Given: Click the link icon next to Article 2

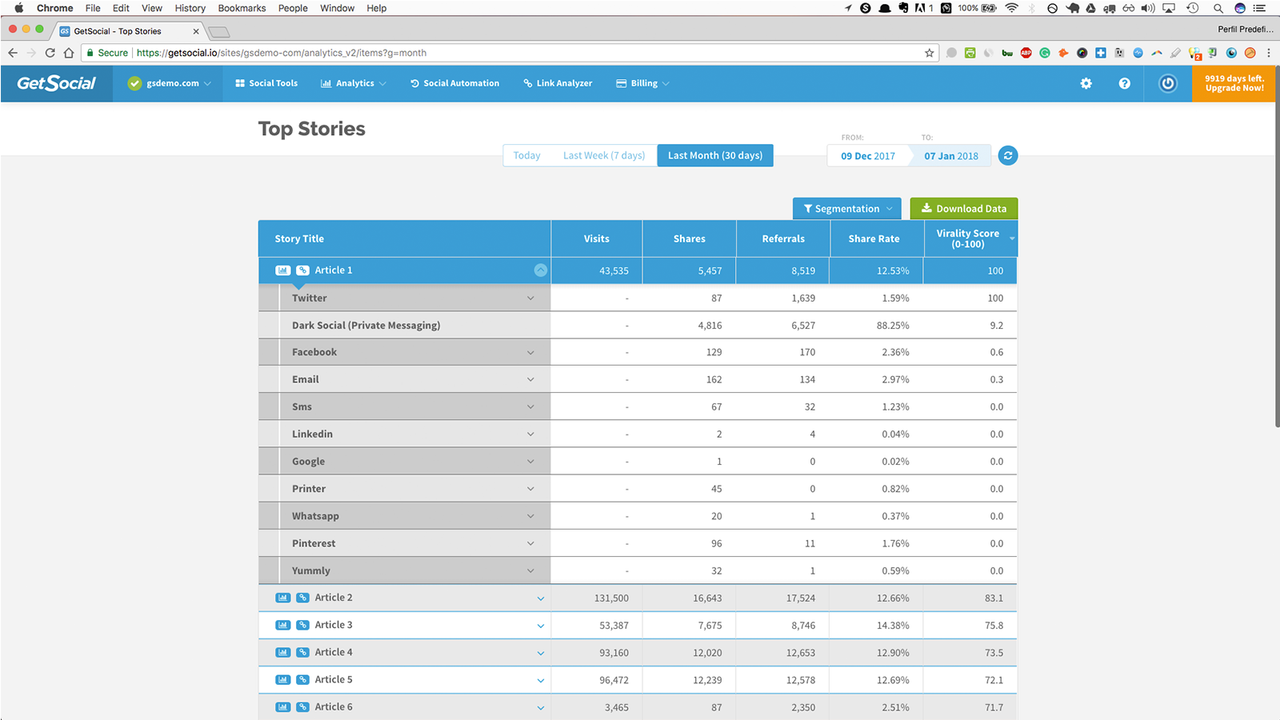Looking at the screenshot, I should [x=302, y=597].
